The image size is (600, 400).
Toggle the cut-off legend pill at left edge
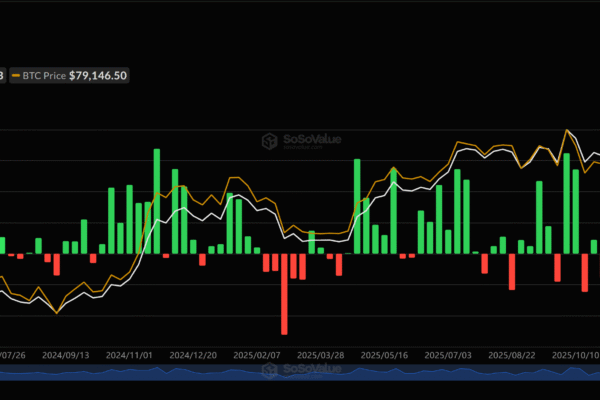(3, 75)
